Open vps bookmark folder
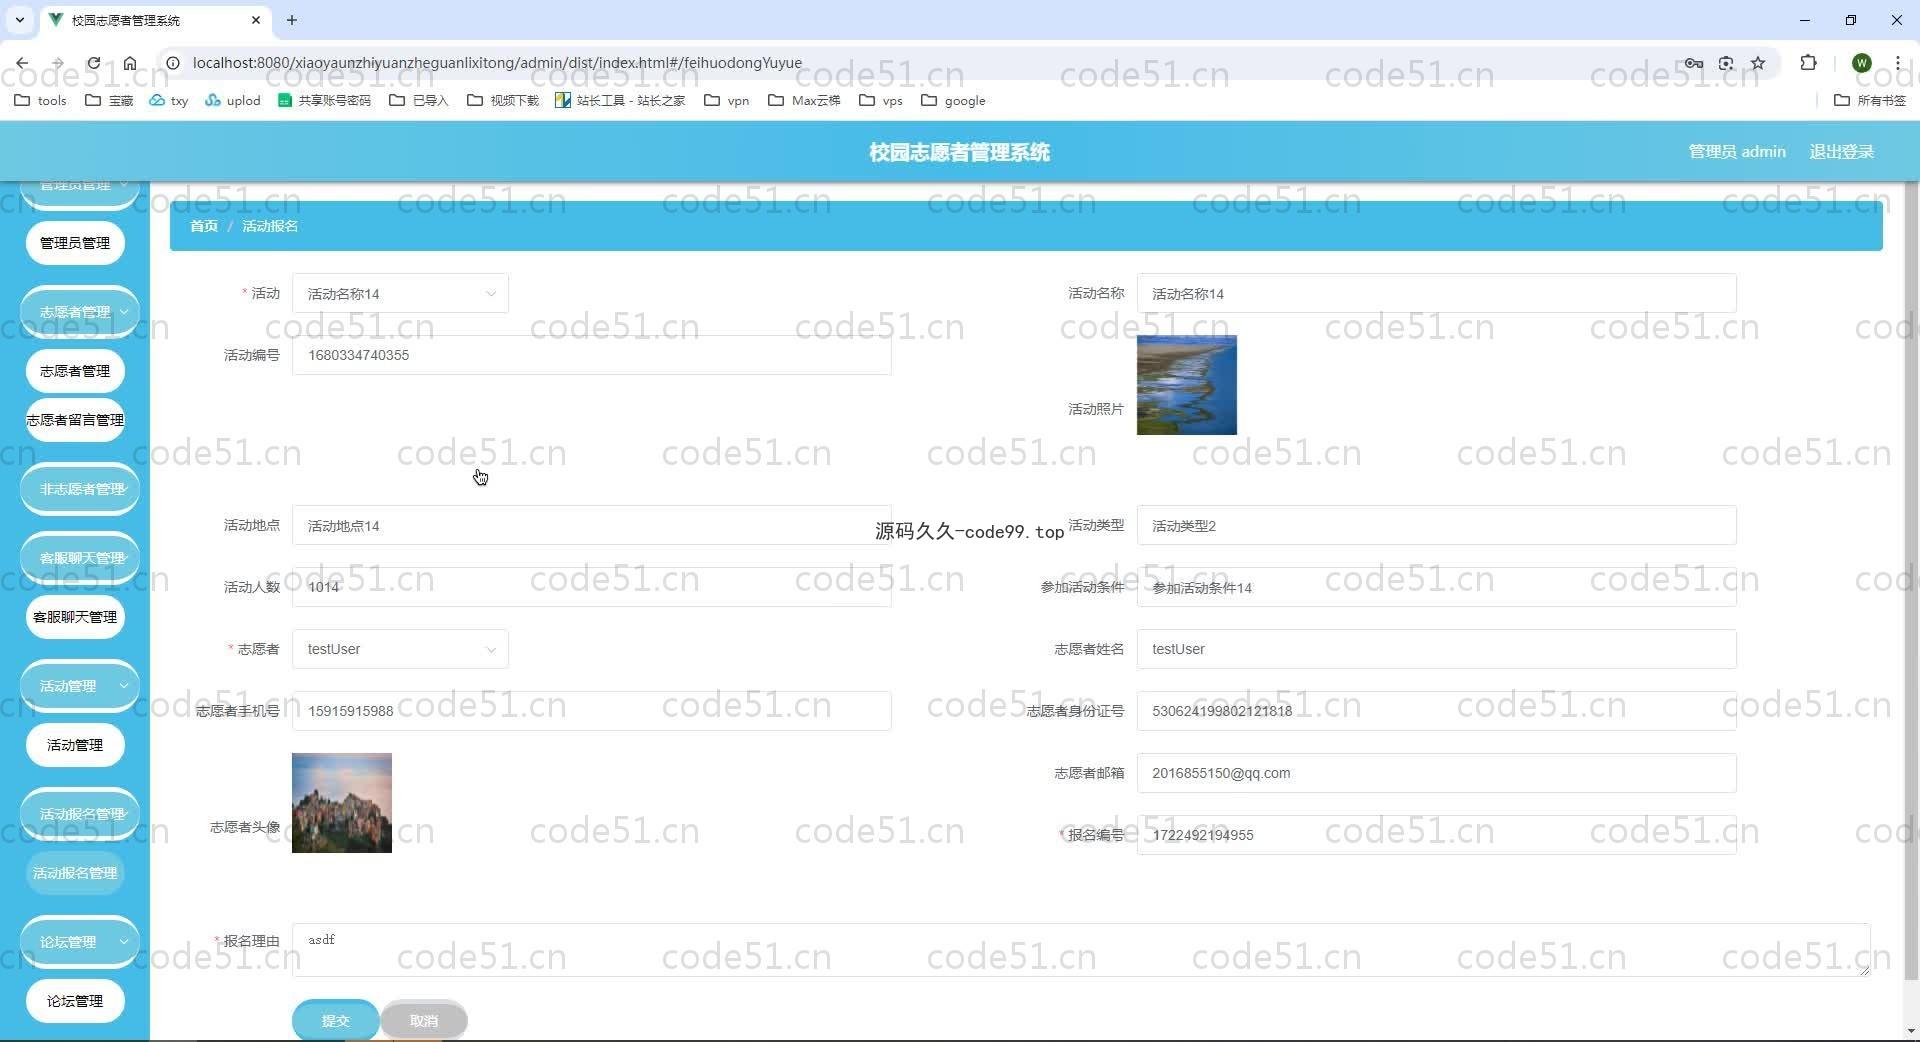The image size is (1920, 1042). click(880, 100)
